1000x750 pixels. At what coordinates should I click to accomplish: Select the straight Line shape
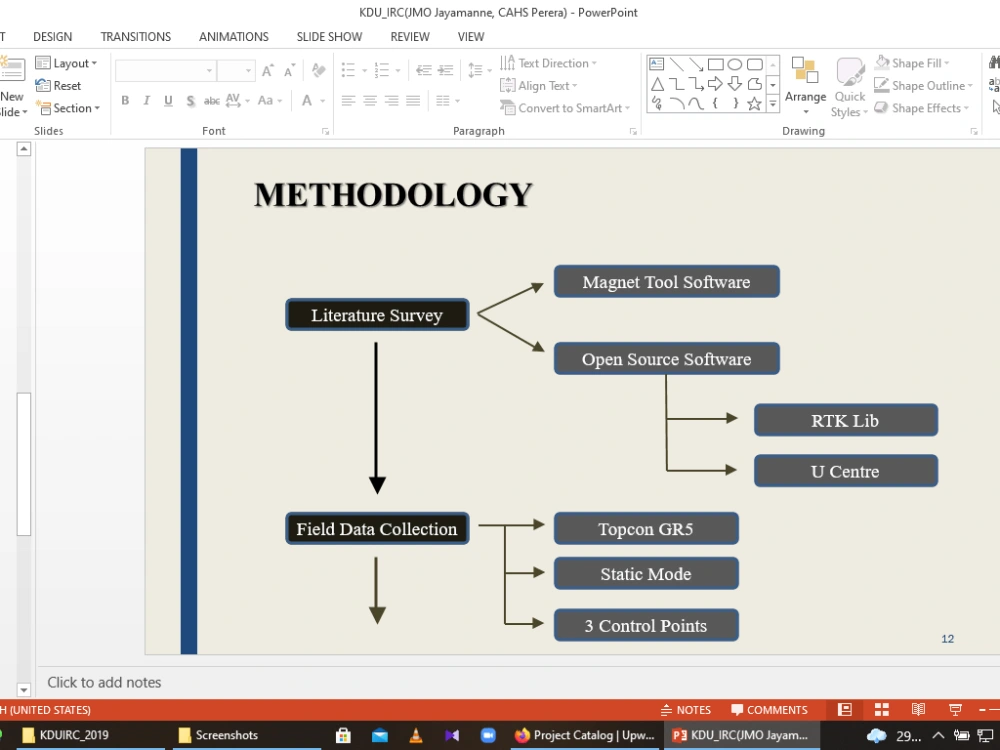[x=677, y=64]
